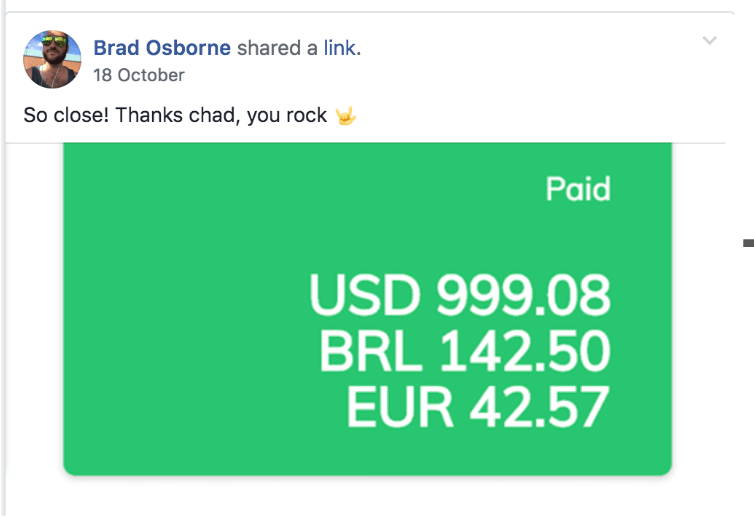The width and height of the screenshot is (754, 518).
Task: Select the USD 999.08 amount
Action: [460, 294]
